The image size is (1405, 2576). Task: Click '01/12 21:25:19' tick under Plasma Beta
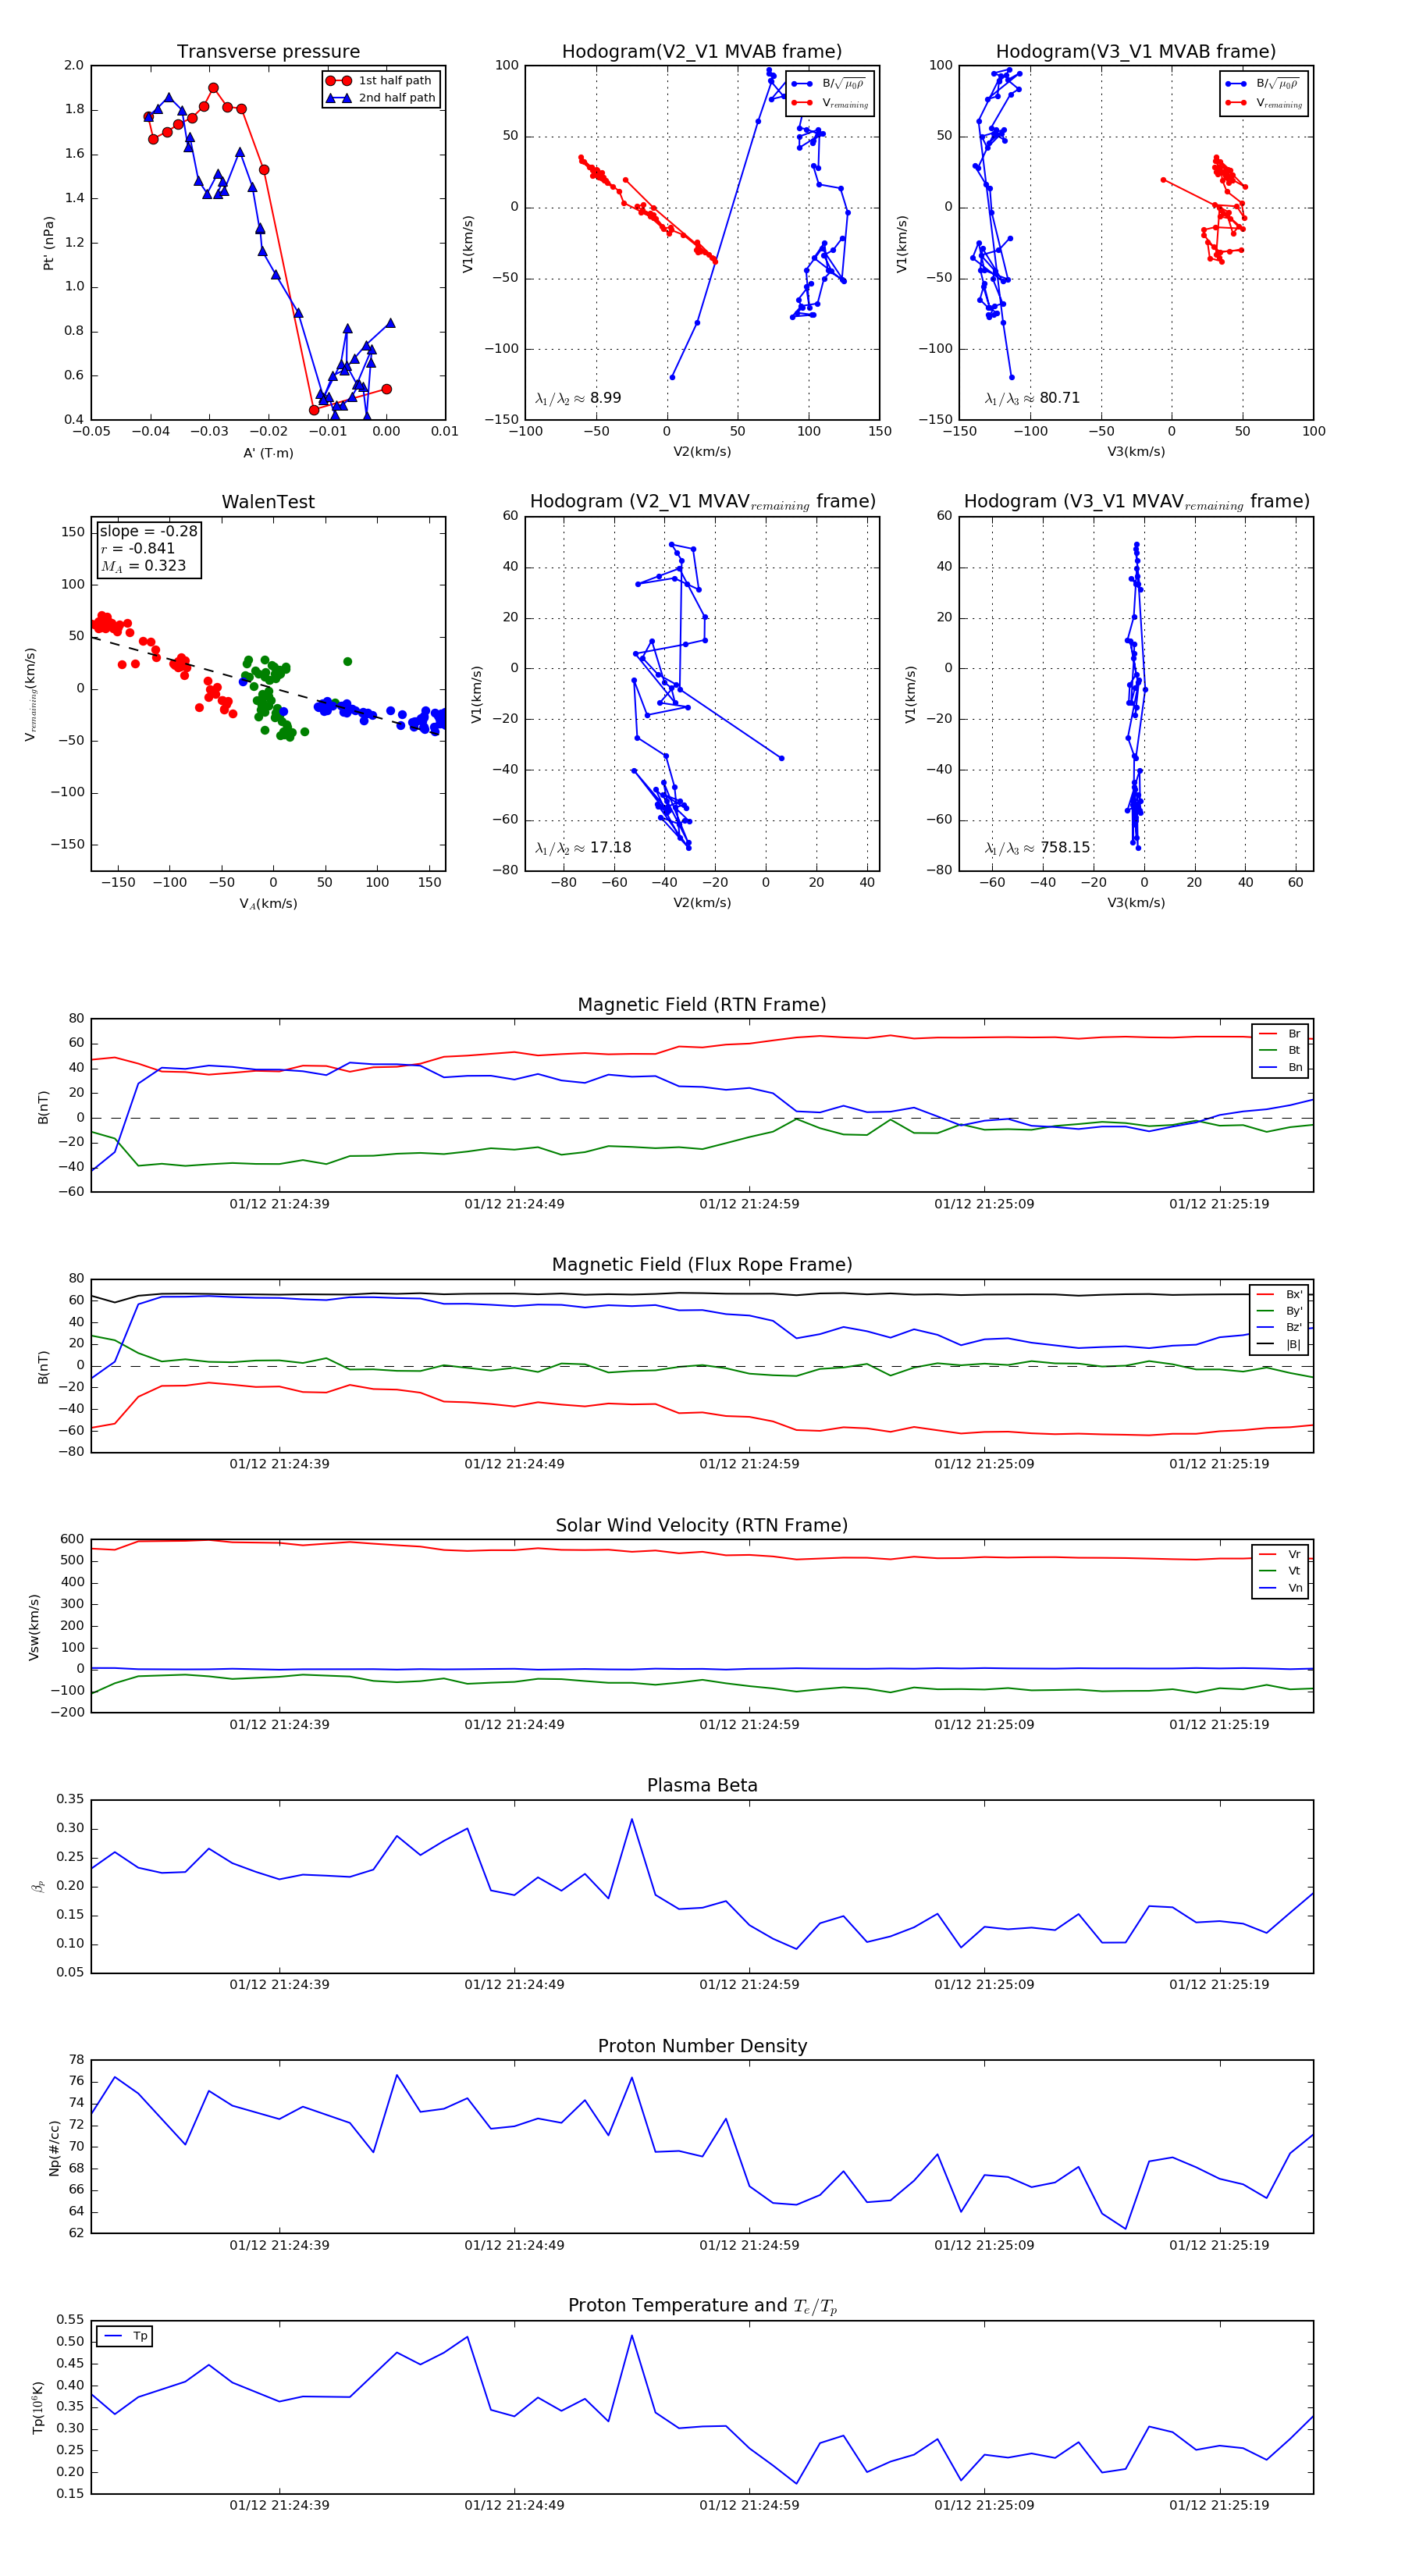point(1219,1985)
